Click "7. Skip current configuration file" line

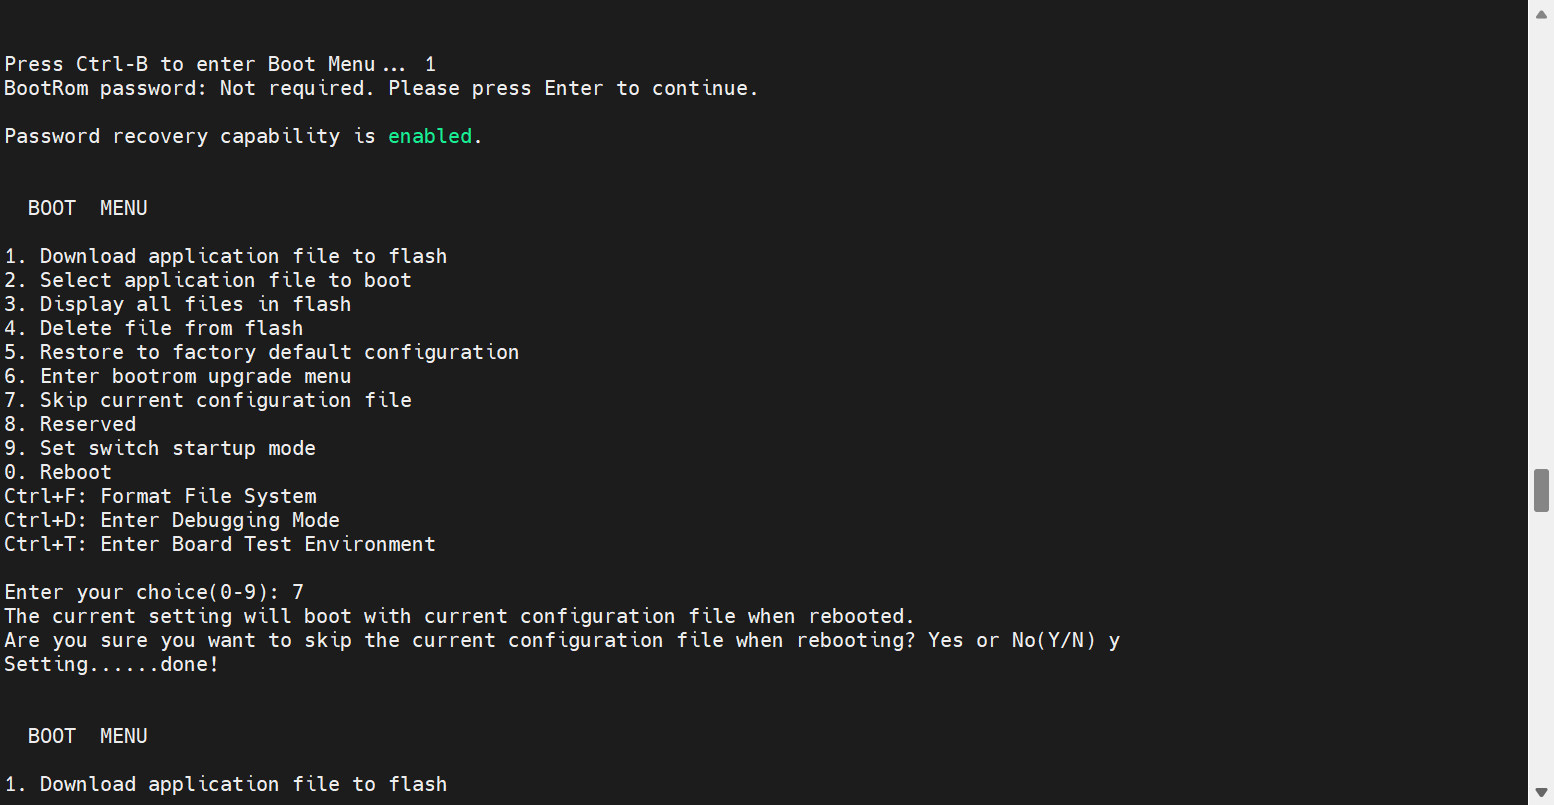(x=208, y=400)
